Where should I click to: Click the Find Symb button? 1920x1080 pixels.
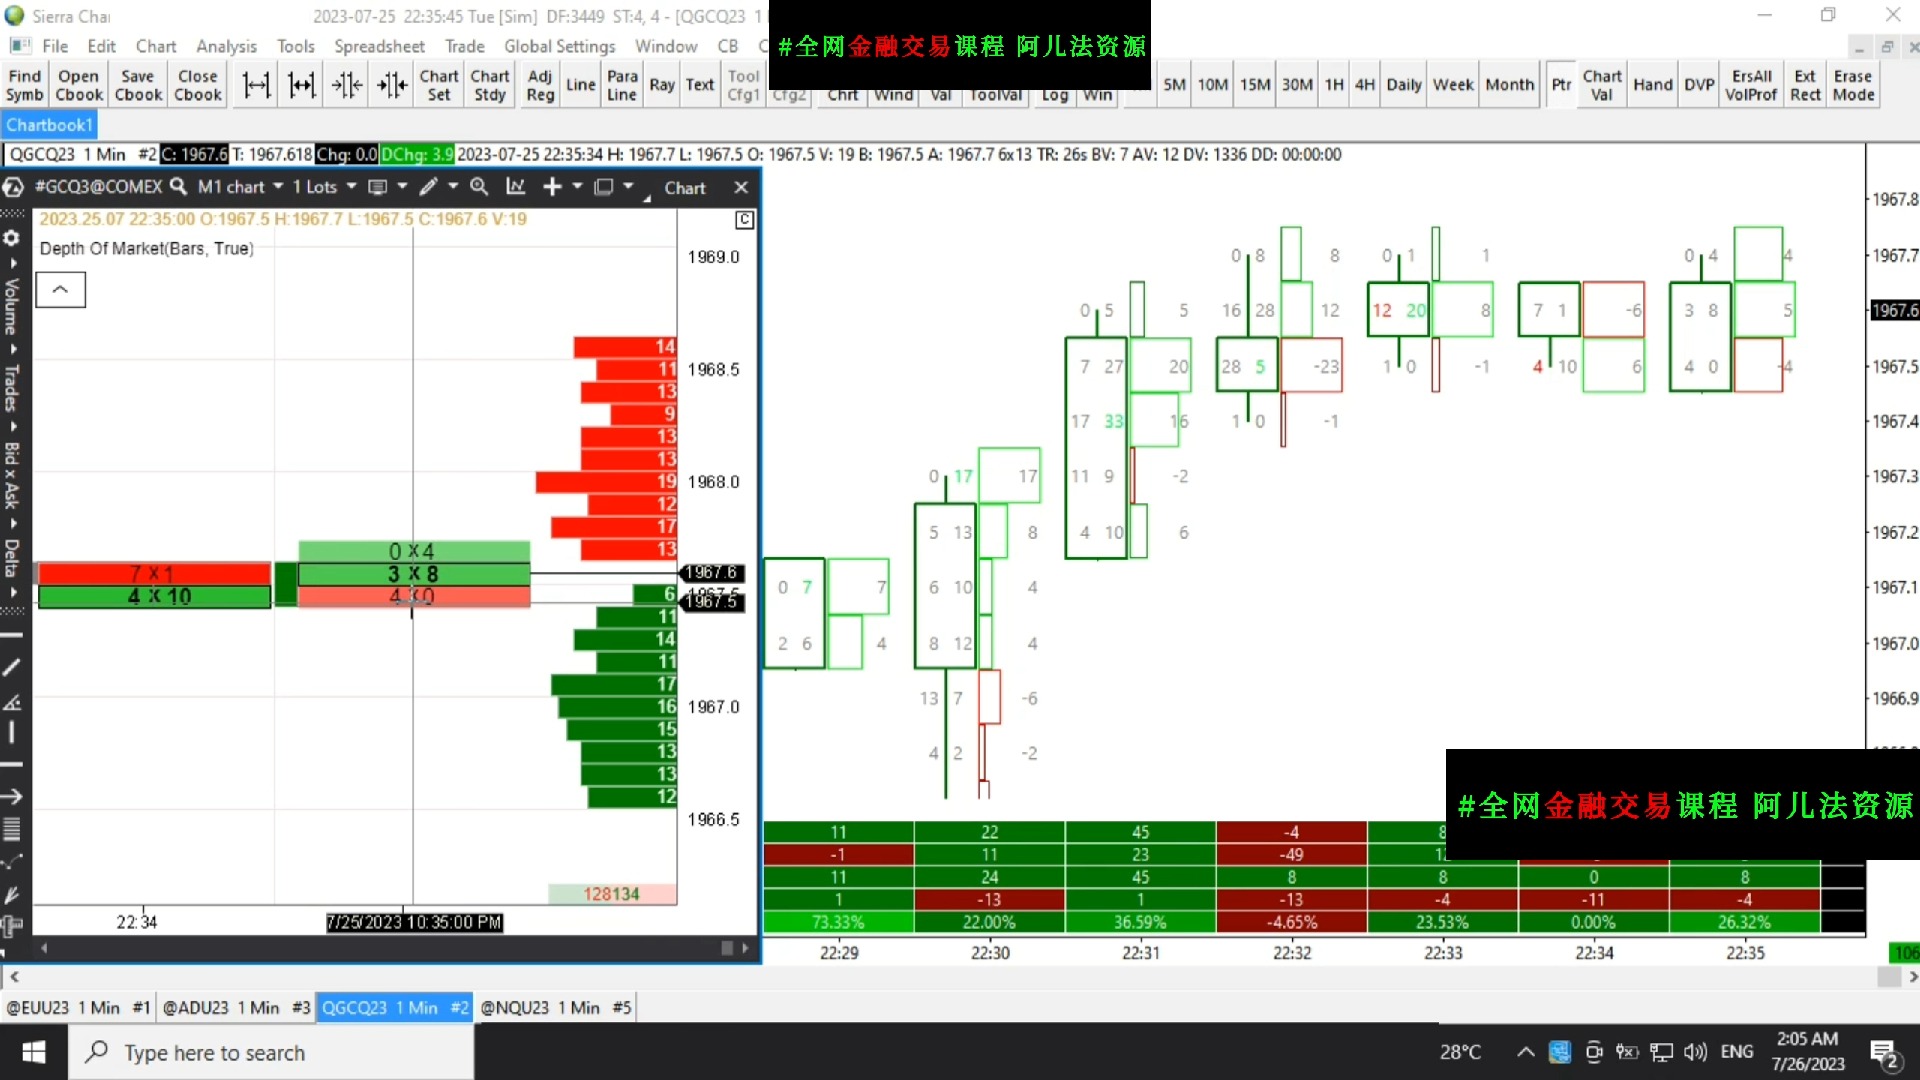[24, 85]
